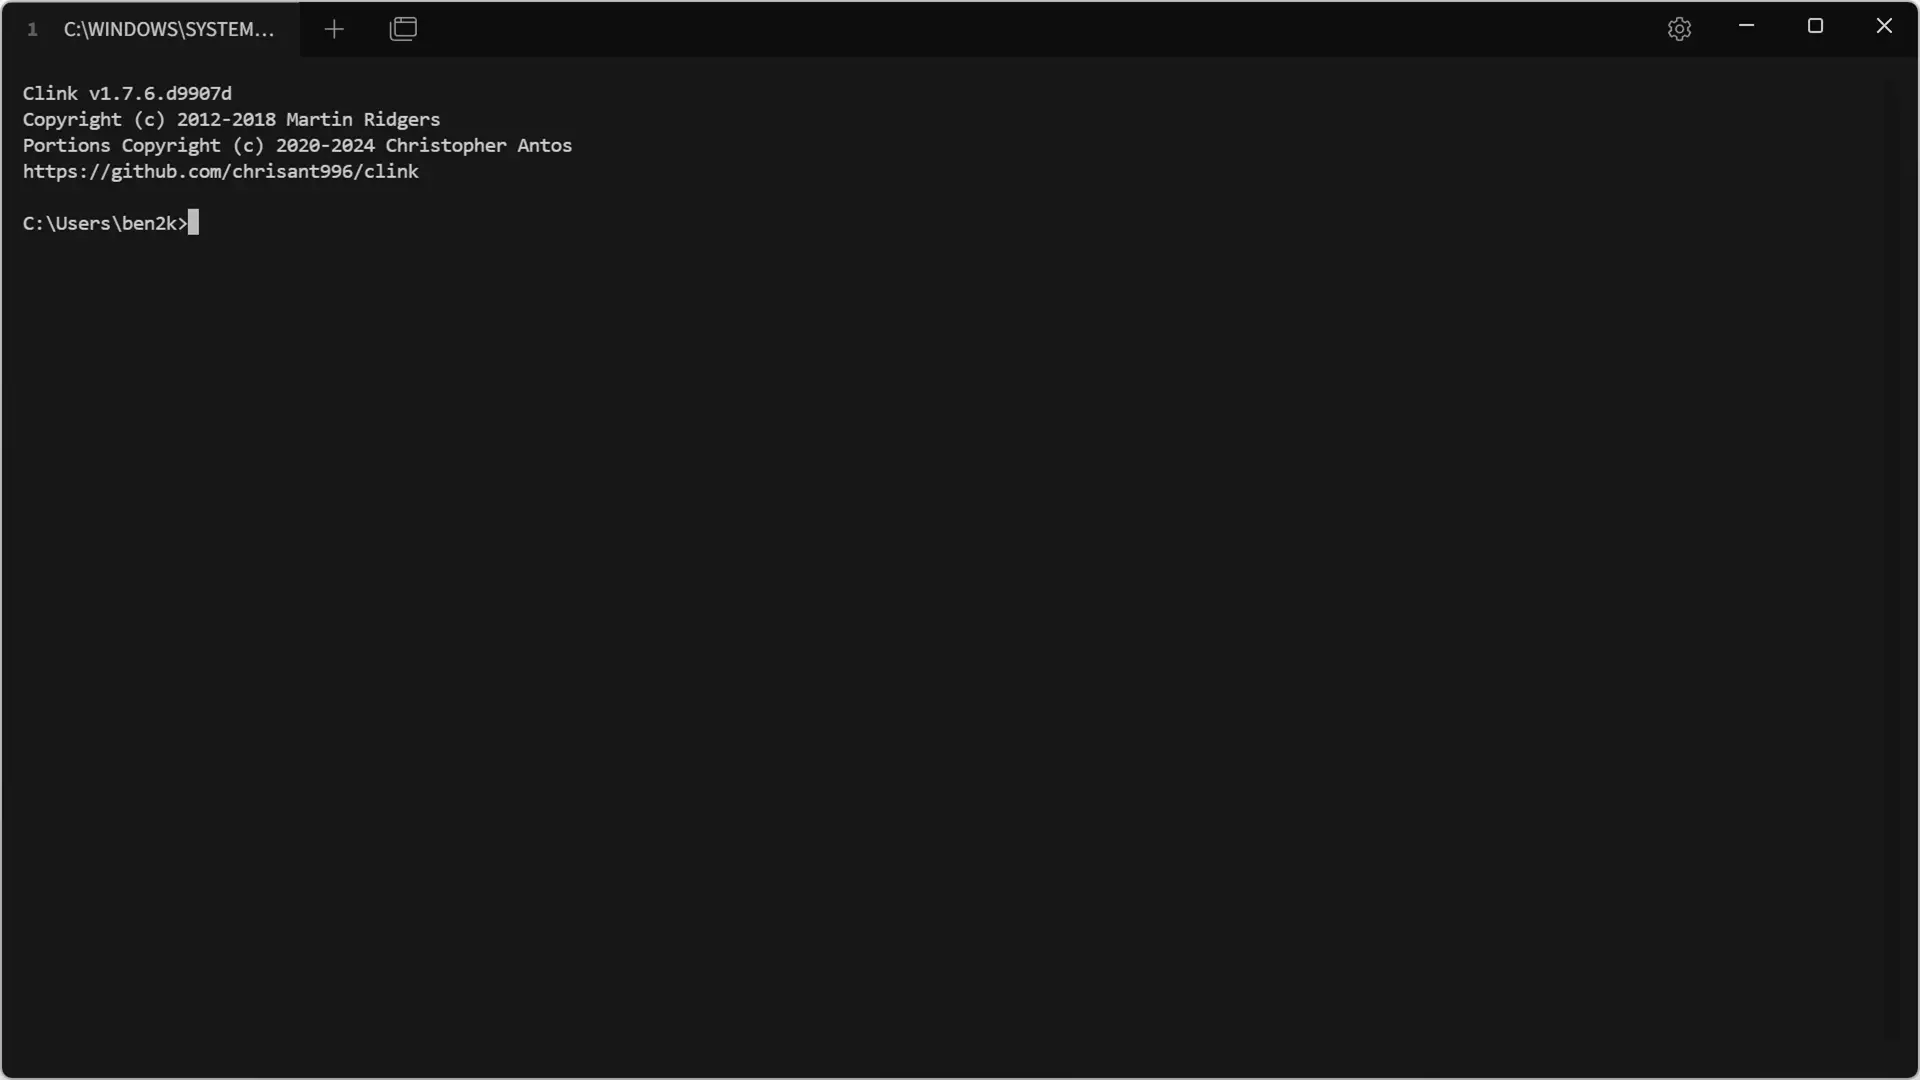The image size is (1920, 1080).
Task: Open the tab overview window icon
Action: click(403, 29)
